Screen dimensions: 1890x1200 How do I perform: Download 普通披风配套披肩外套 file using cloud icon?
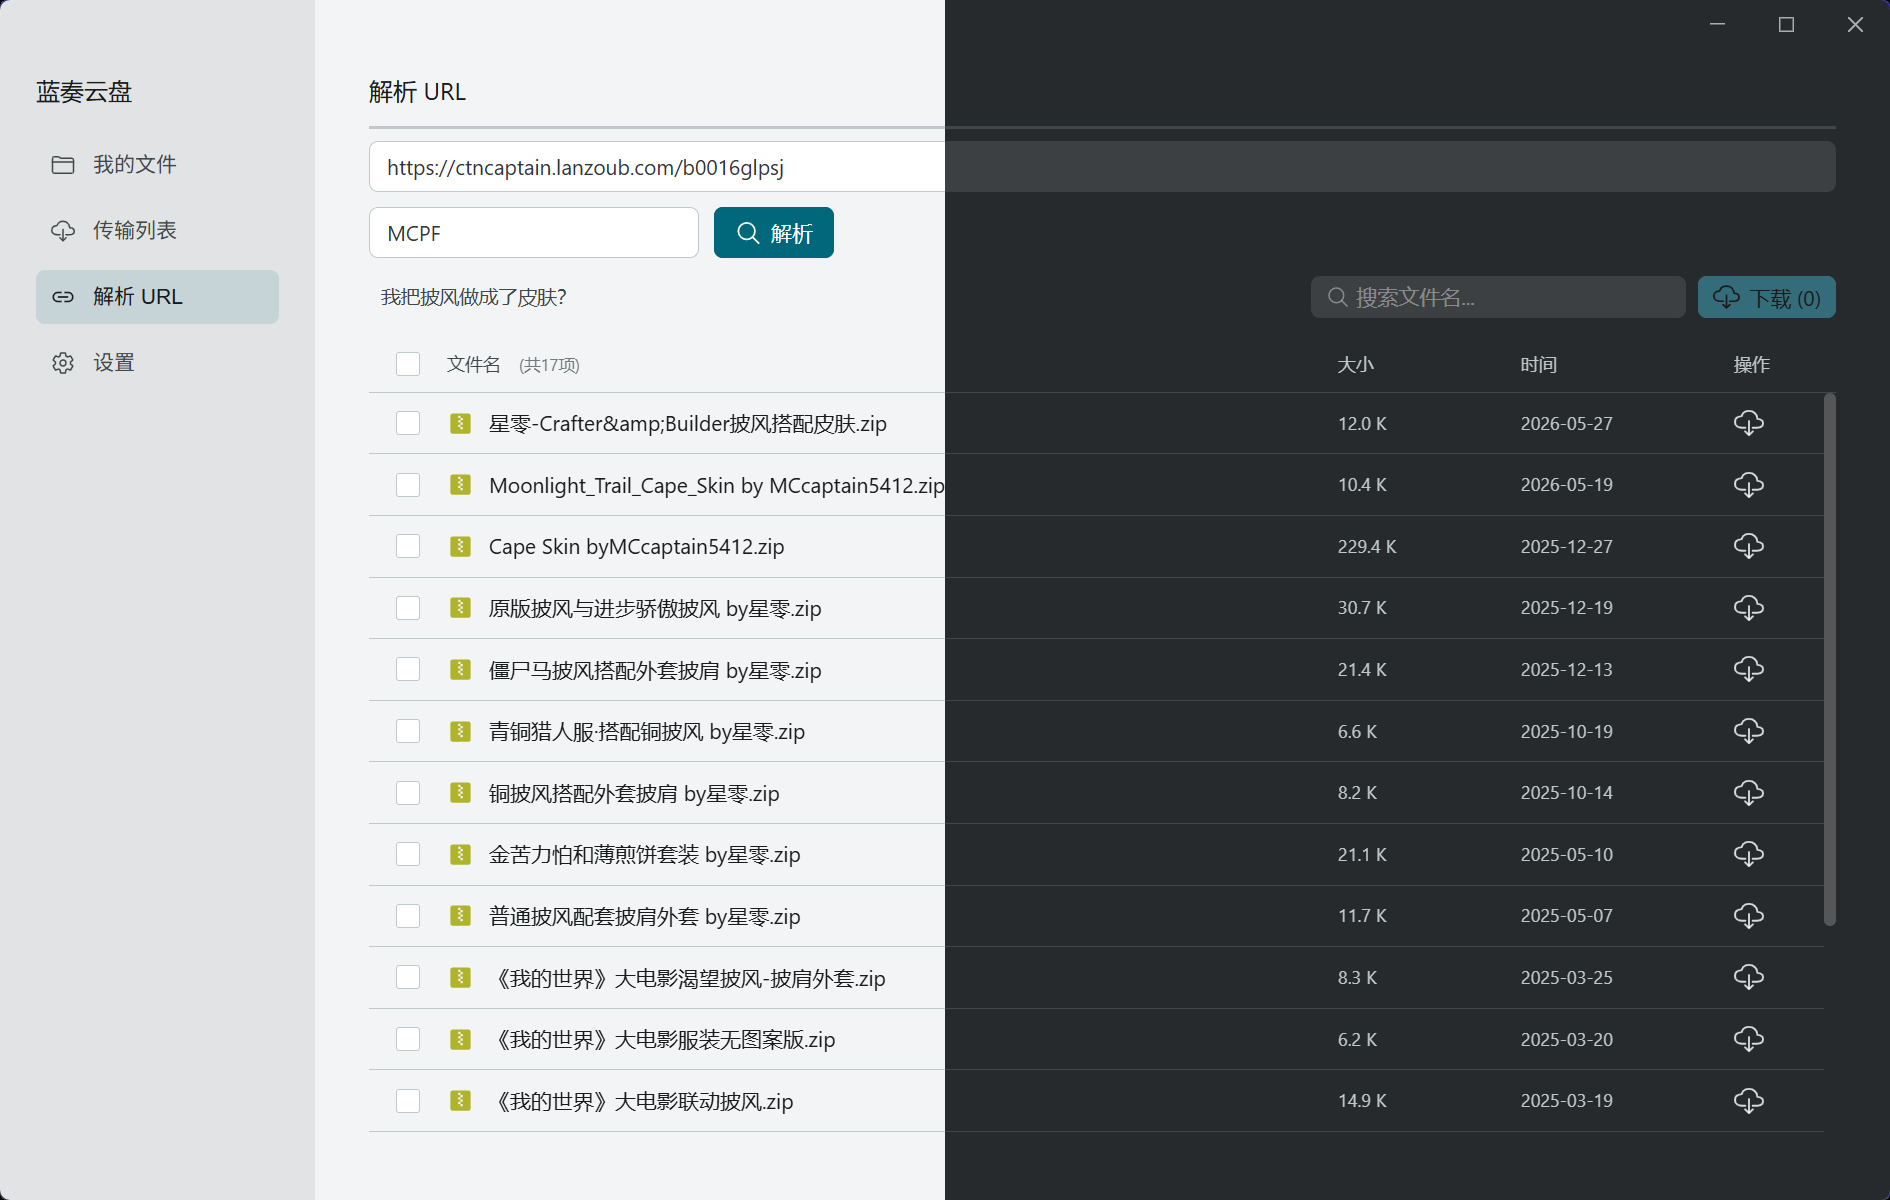click(1748, 916)
